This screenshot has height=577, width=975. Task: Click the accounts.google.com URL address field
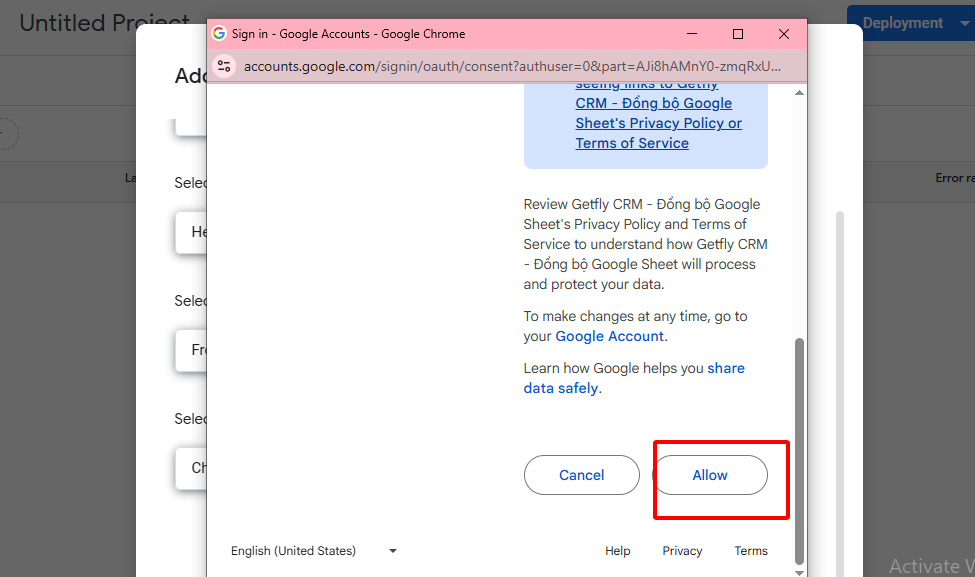click(x=510, y=66)
